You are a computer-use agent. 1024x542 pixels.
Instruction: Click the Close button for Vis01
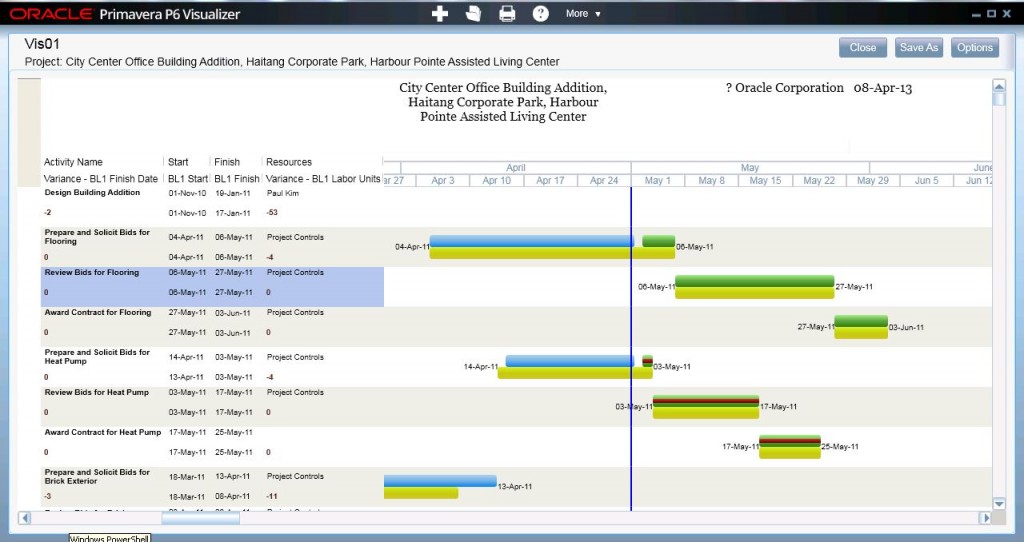coord(862,48)
